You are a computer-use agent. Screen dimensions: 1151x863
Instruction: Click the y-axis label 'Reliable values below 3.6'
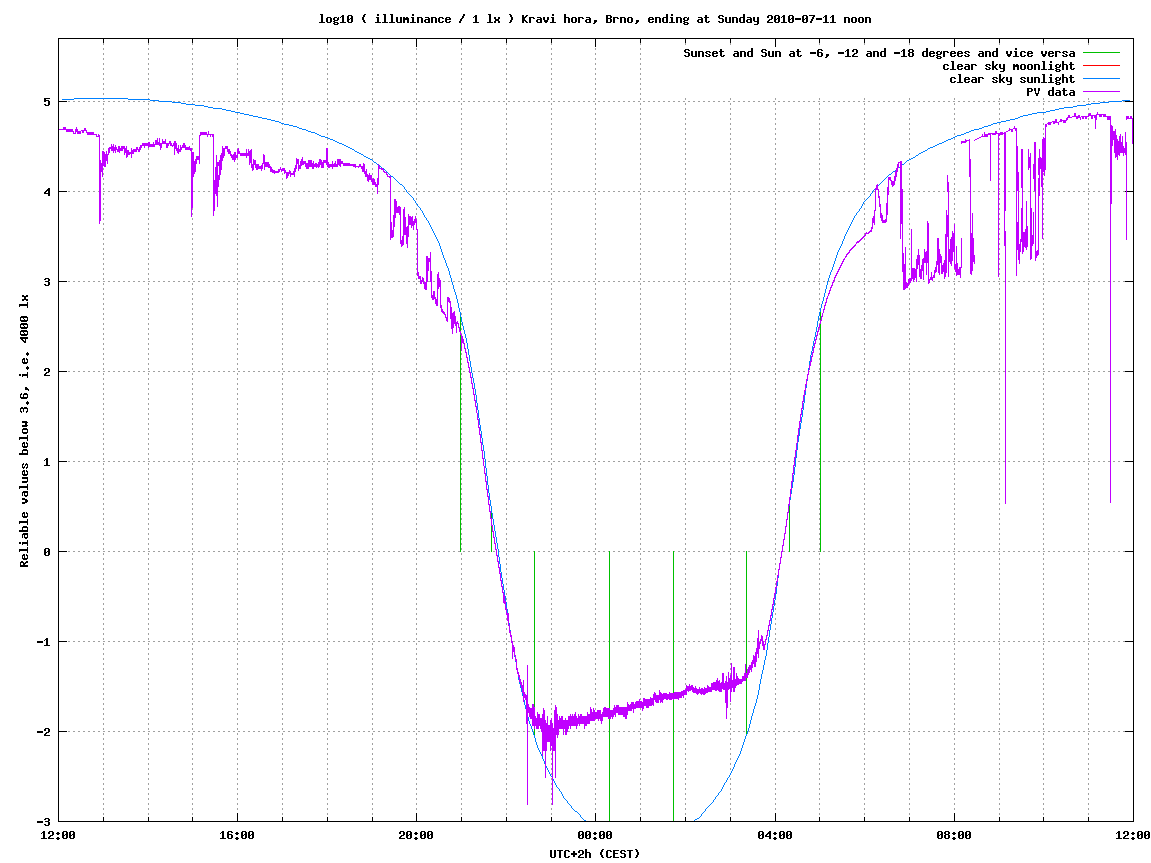click(24, 431)
